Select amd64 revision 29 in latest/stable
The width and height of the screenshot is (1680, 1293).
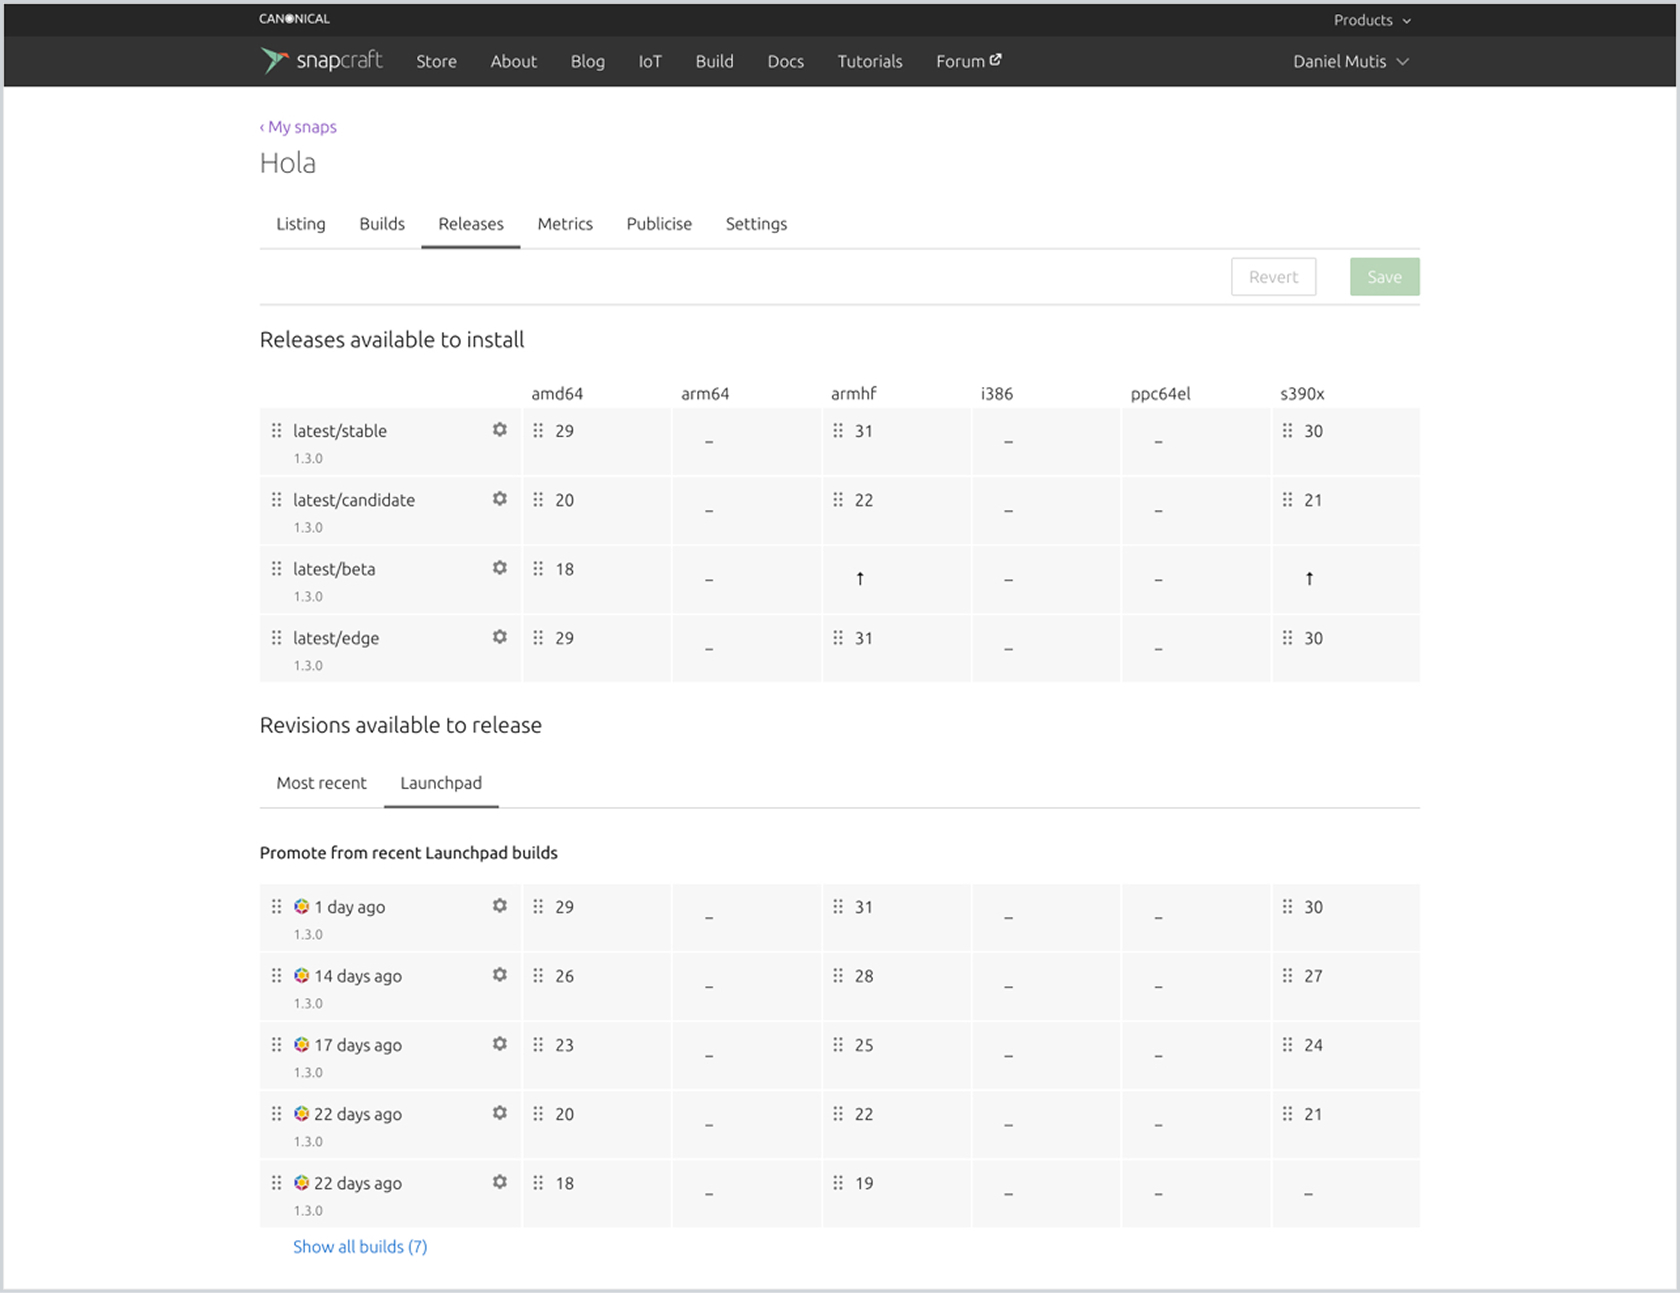point(565,431)
